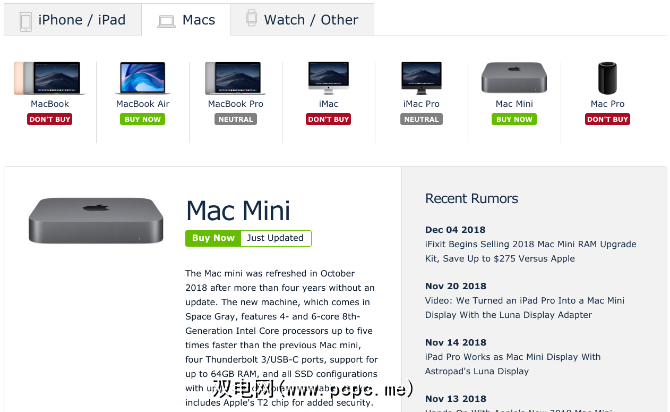Click the Dec 04 2018 date
This screenshot has width=670, height=412.
(455, 230)
